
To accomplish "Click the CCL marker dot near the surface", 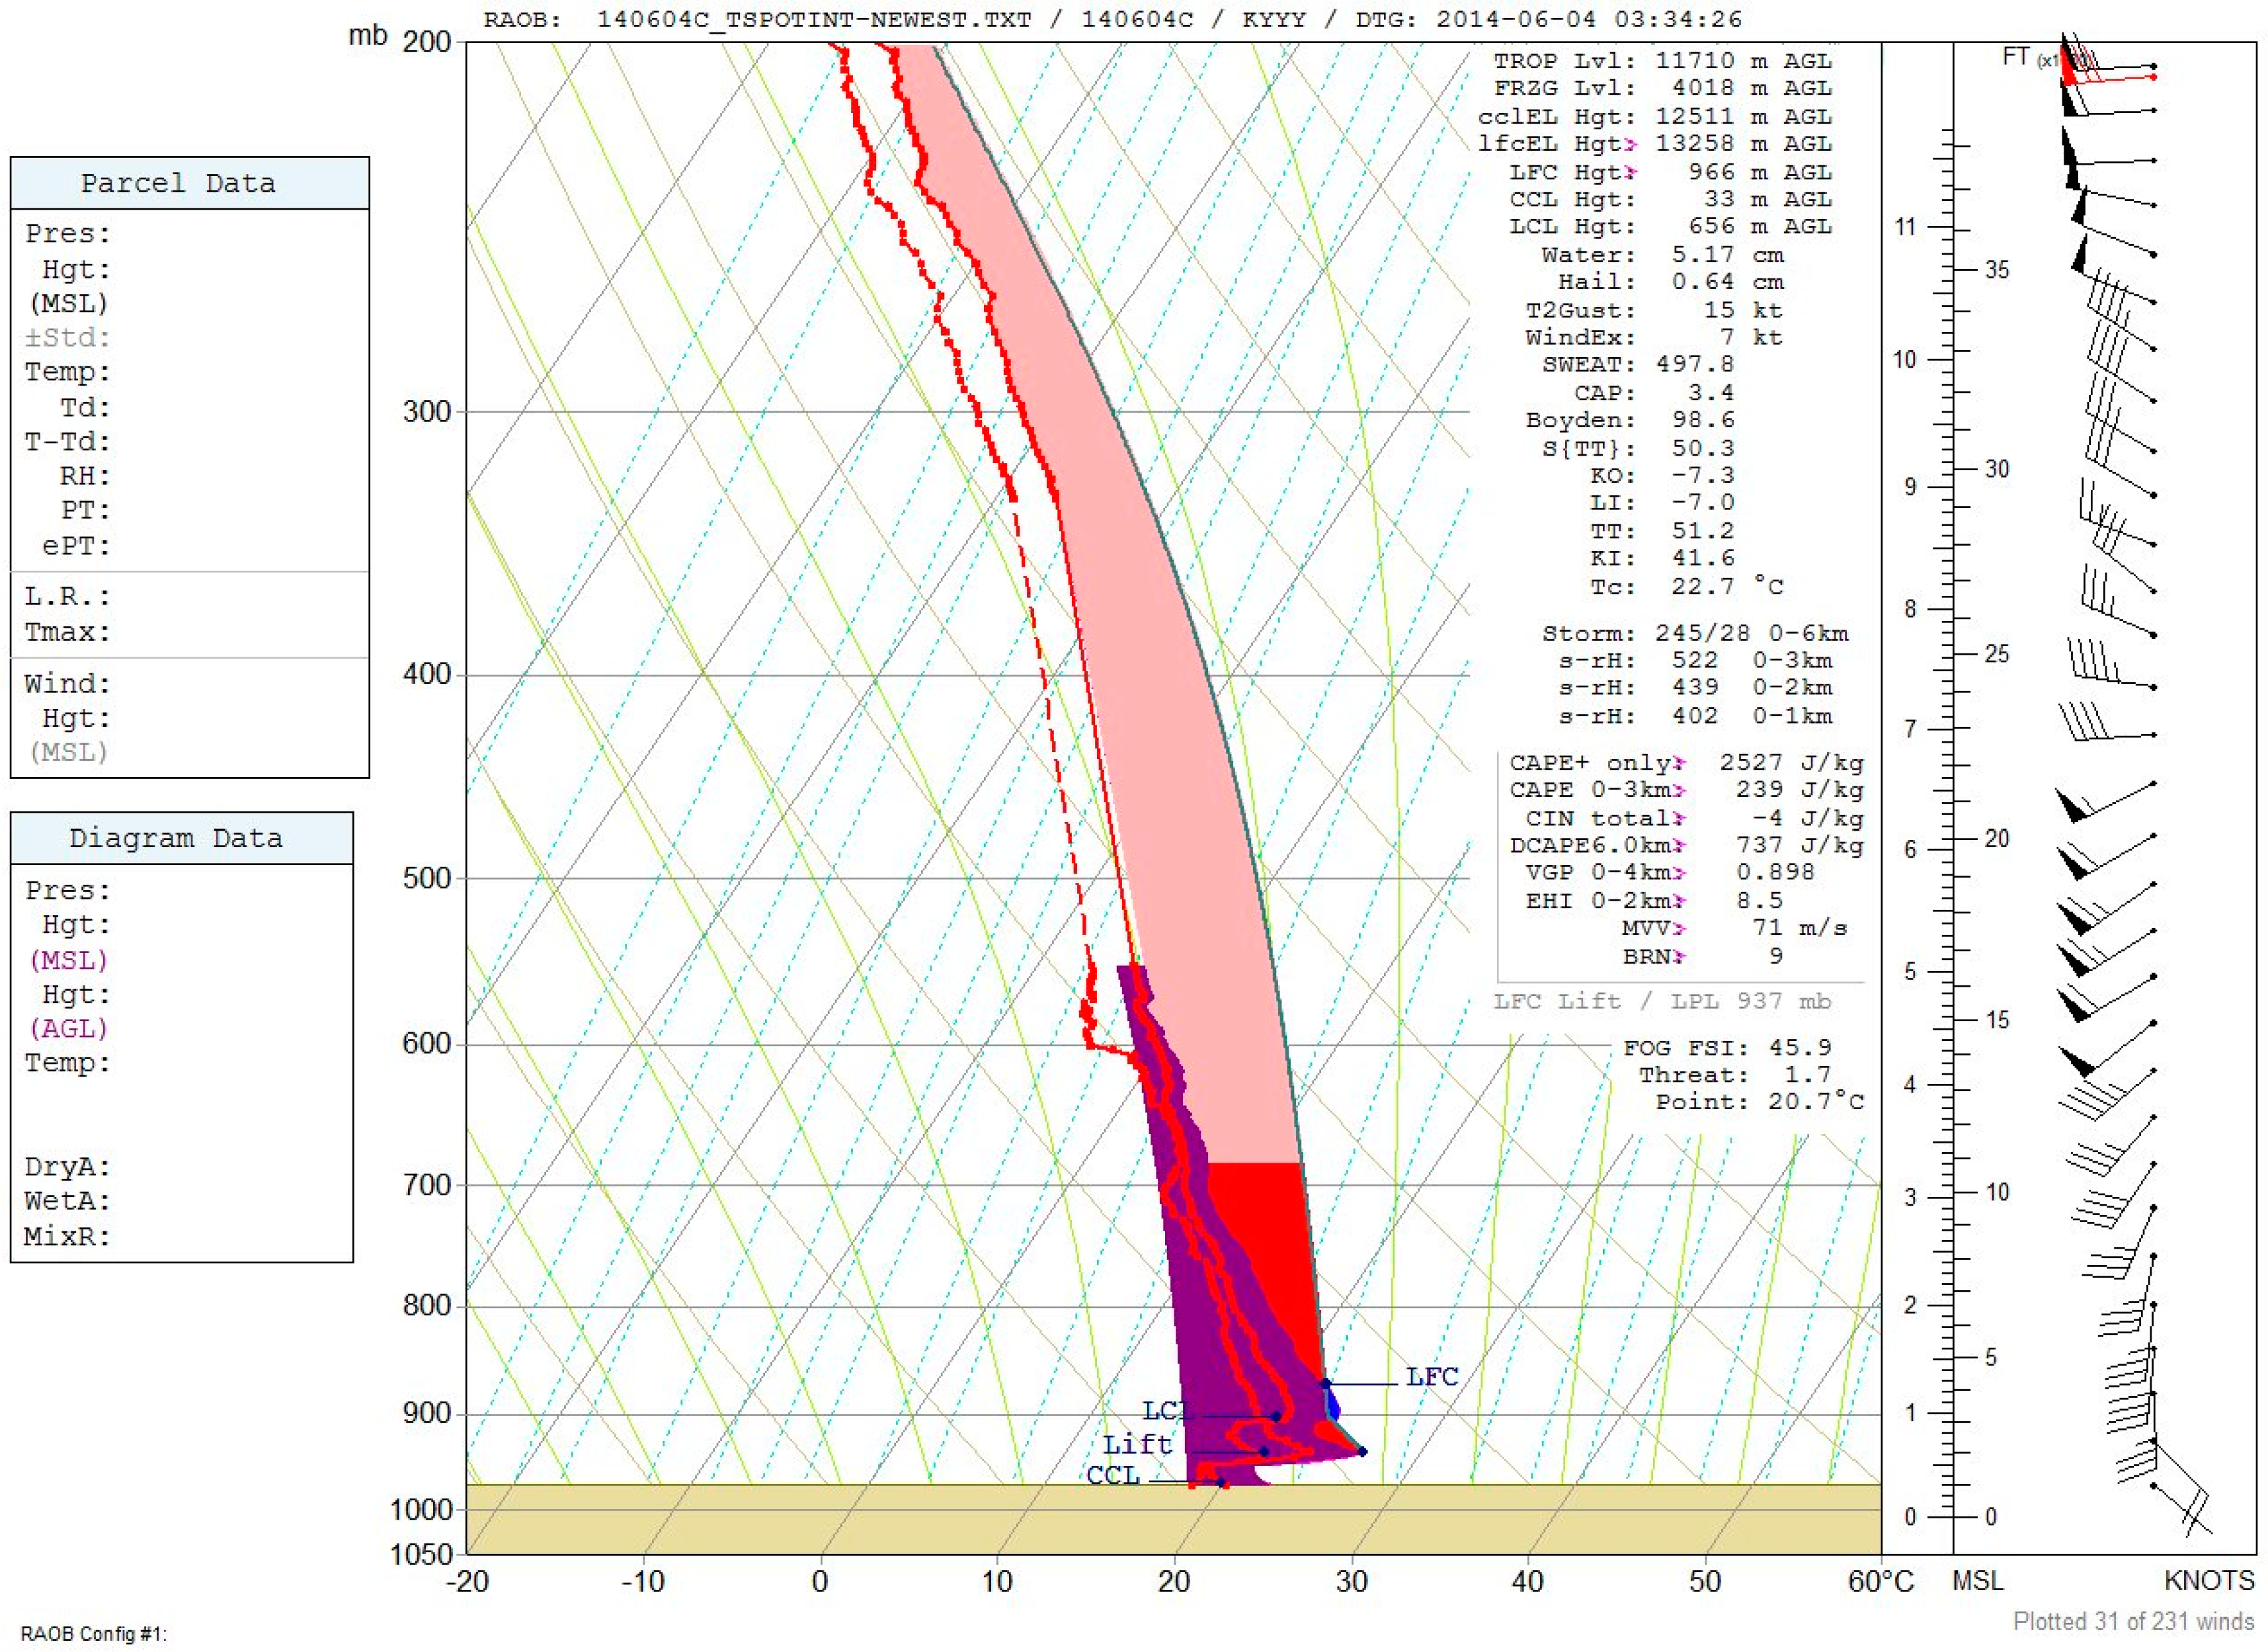I will pyautogui.click(x=1220, y=1482).
